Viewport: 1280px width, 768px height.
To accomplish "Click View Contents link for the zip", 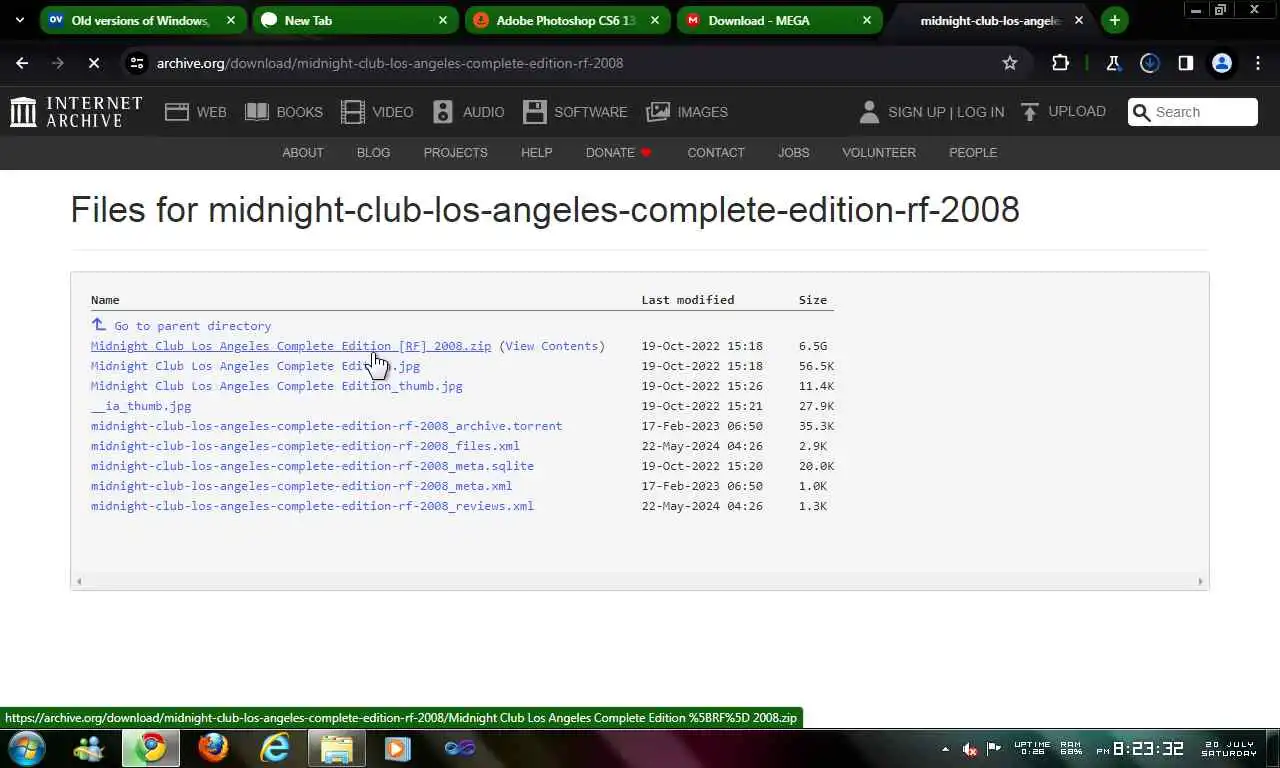I will (552, 346).
